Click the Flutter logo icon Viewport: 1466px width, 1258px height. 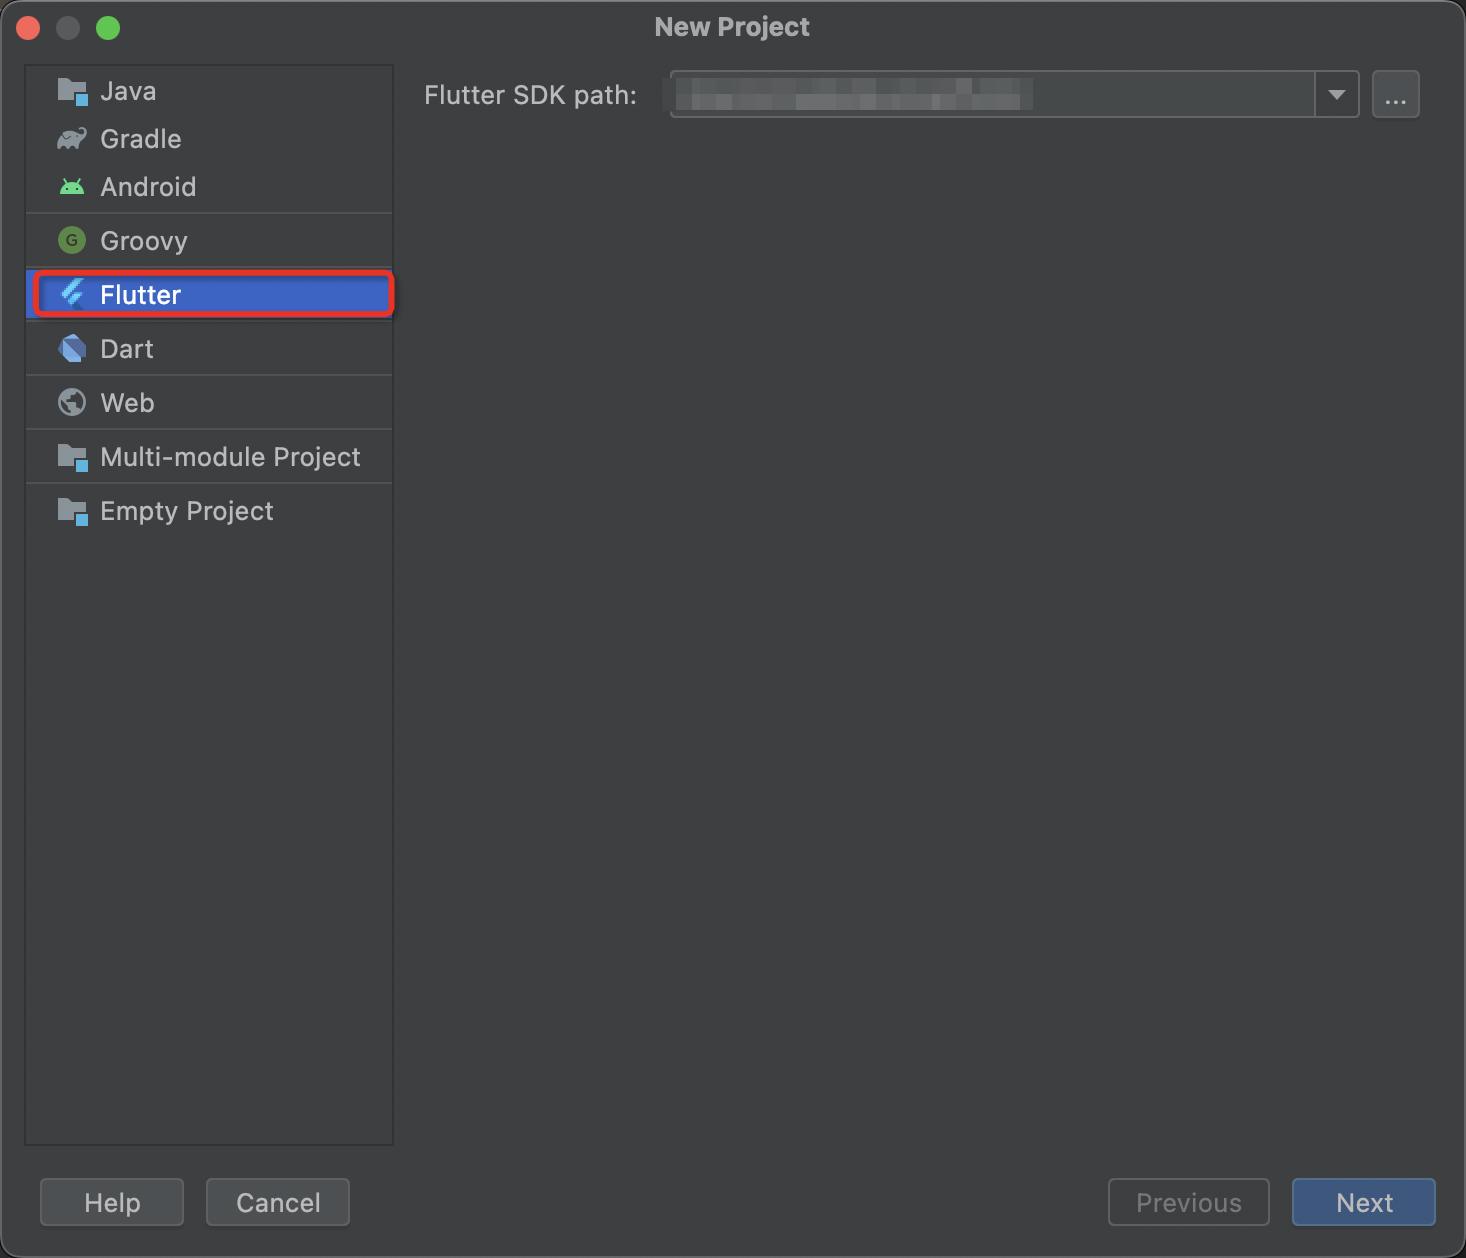71,294
